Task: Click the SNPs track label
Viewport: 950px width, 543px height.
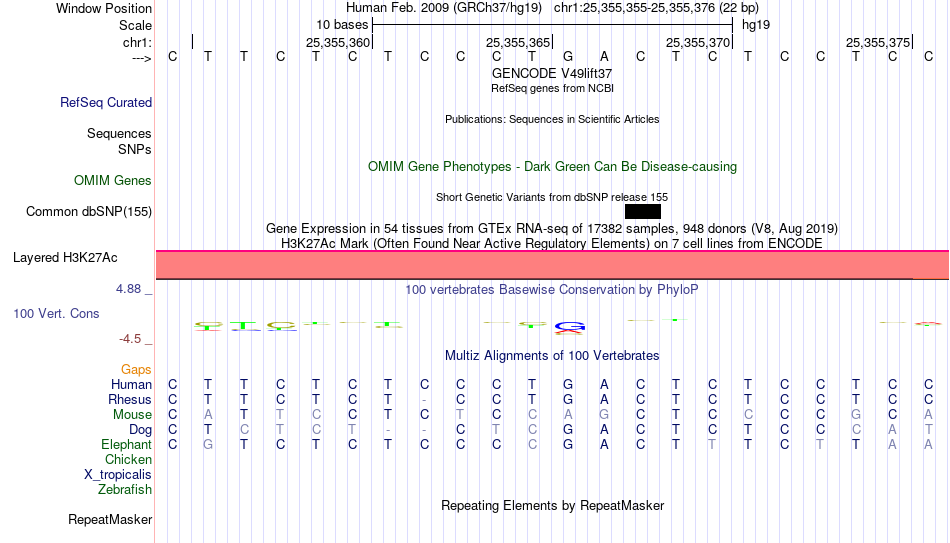Action: pos(135,149)
